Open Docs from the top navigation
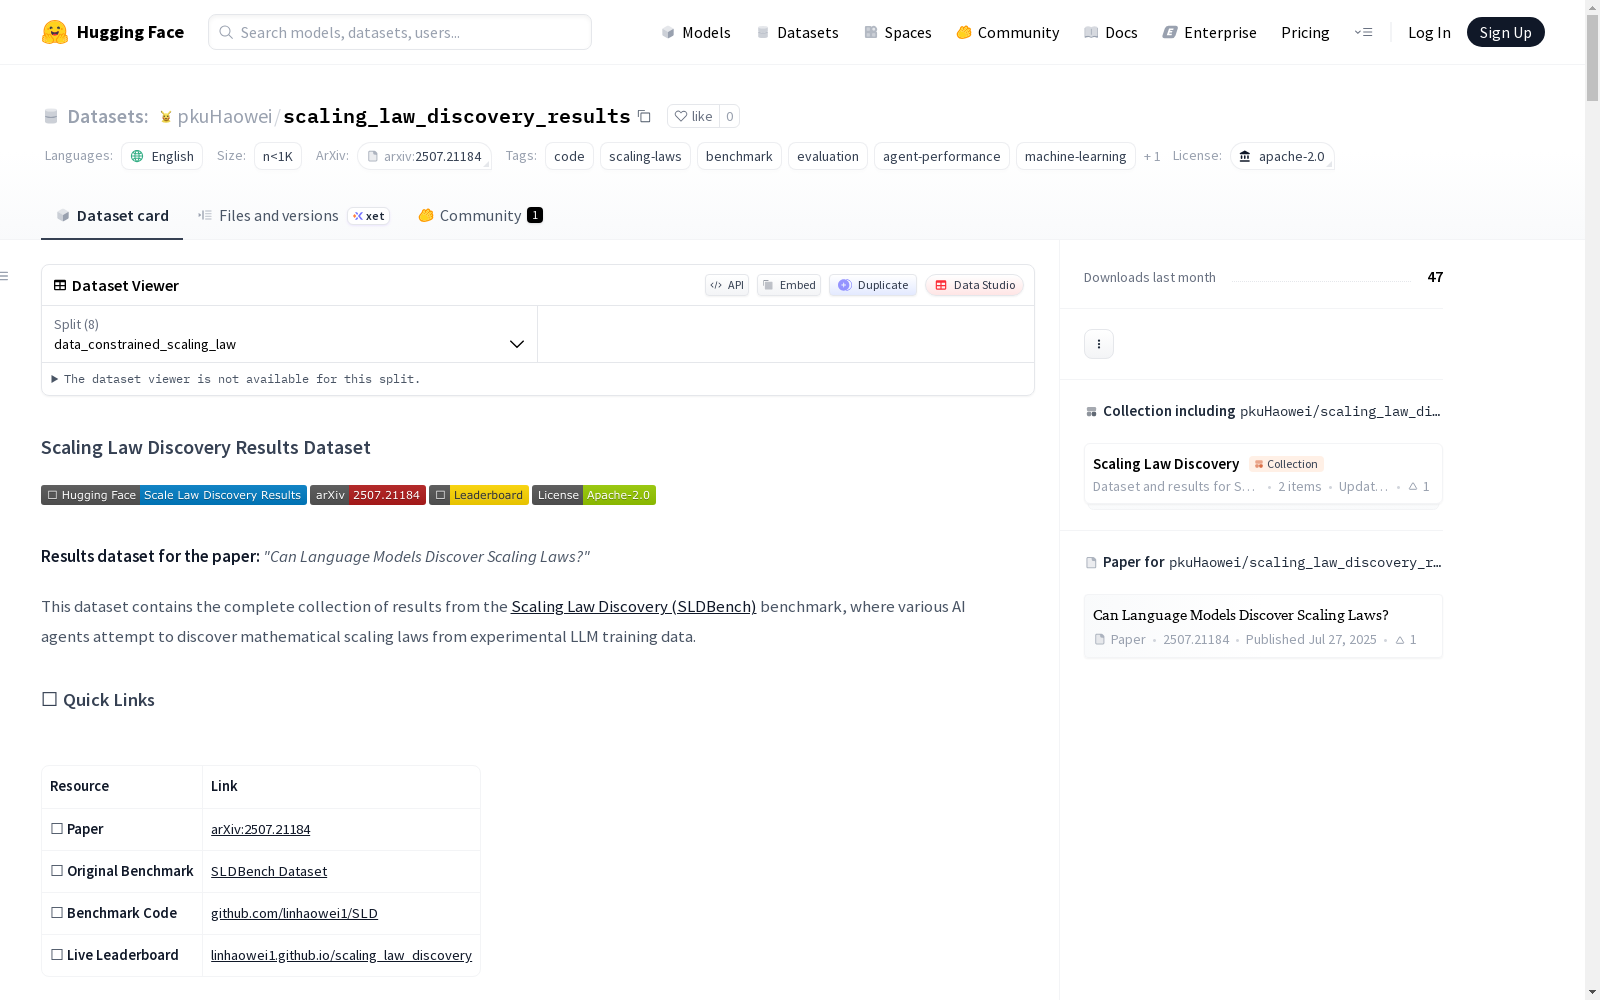The width and height of the screenshot is (1600, 1000). pyautogui.click(x=1111, y=32)
